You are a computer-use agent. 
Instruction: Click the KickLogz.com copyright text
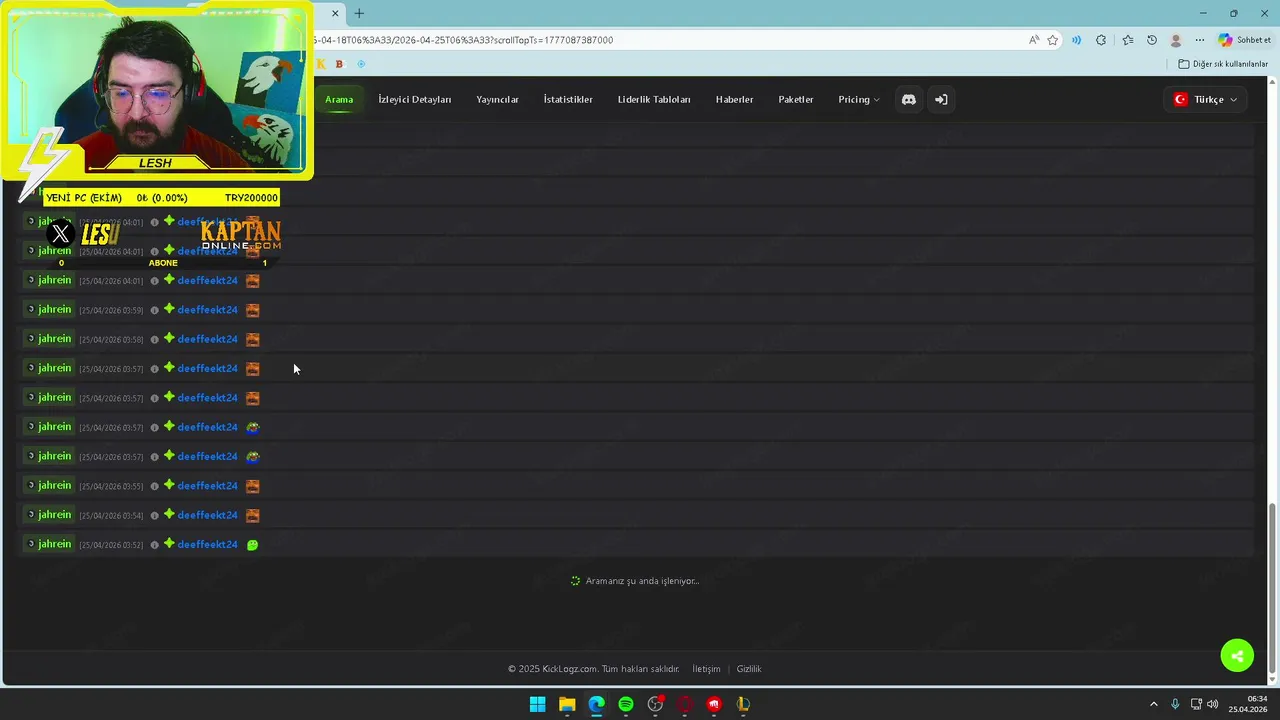pos(593,669)
